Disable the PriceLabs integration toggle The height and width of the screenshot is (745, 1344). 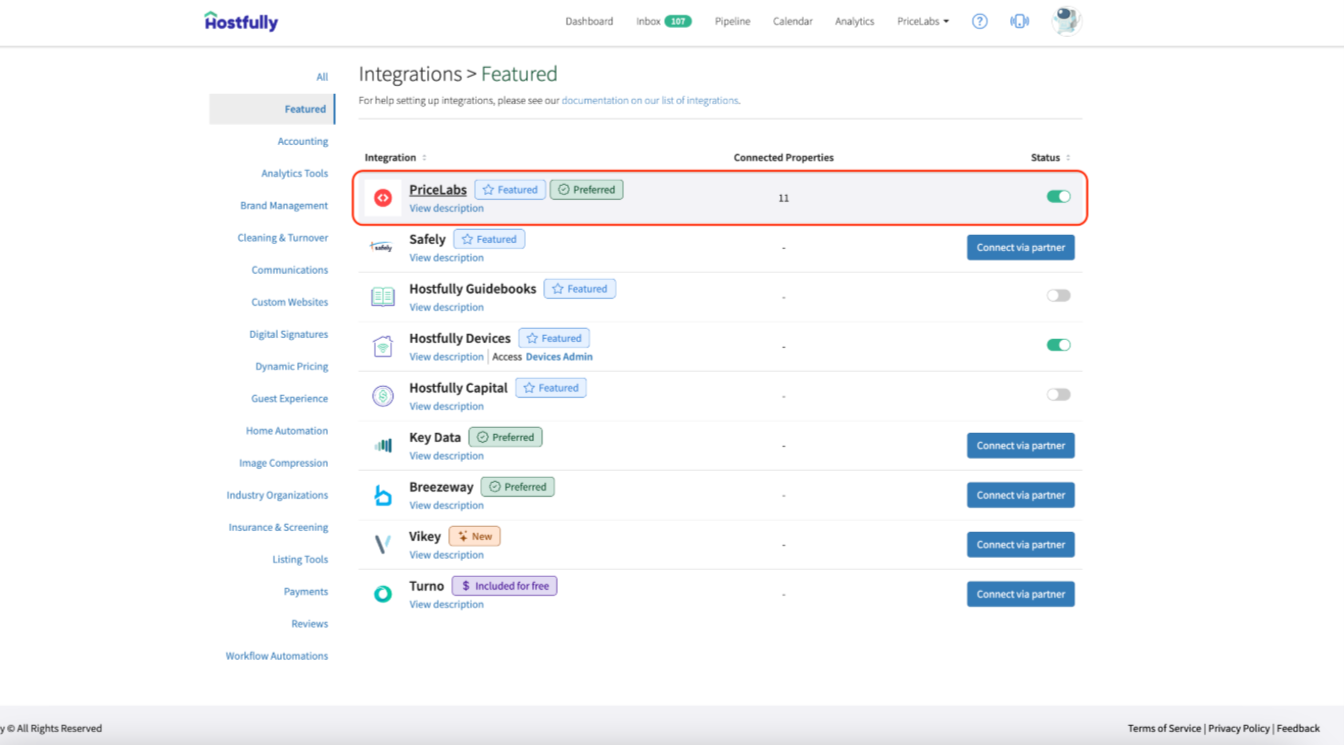[x=1058, y=197]
